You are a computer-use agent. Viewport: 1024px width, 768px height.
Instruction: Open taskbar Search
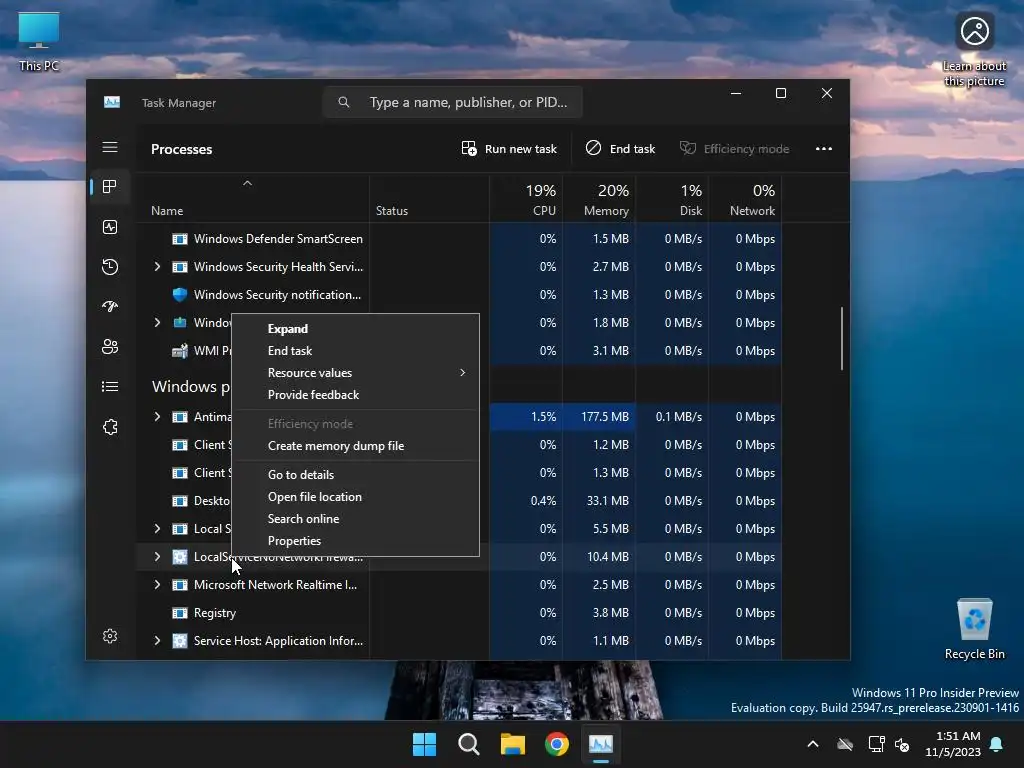[x=468, y=744]
